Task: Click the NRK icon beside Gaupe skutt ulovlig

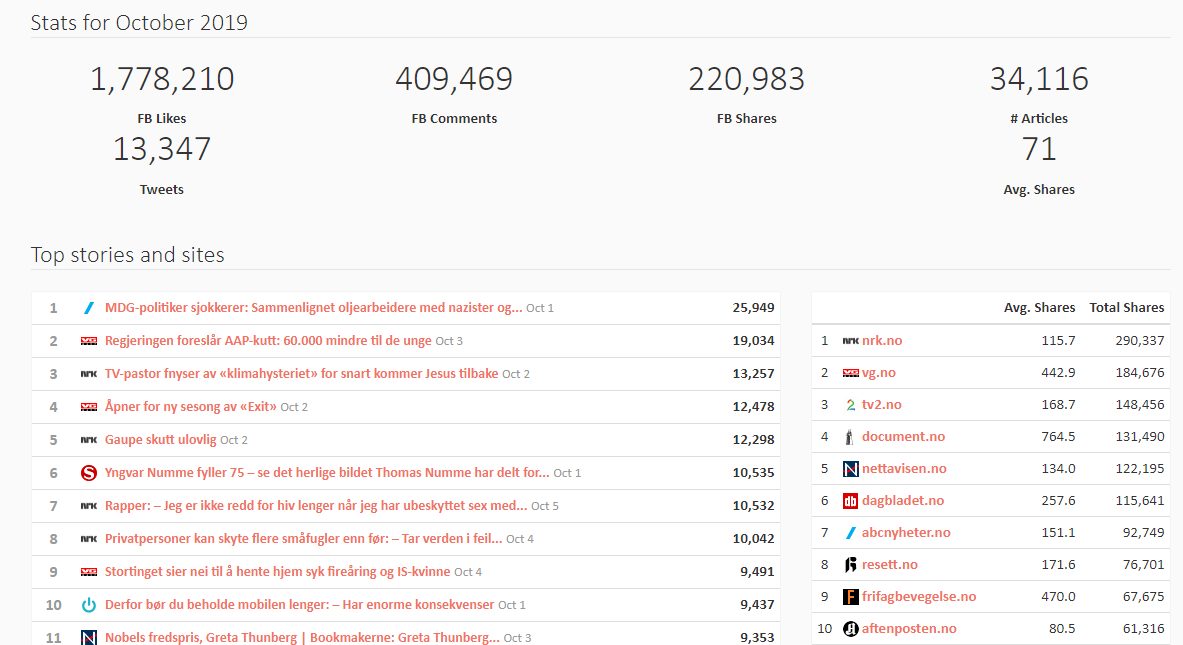Action: click(88, 440)
